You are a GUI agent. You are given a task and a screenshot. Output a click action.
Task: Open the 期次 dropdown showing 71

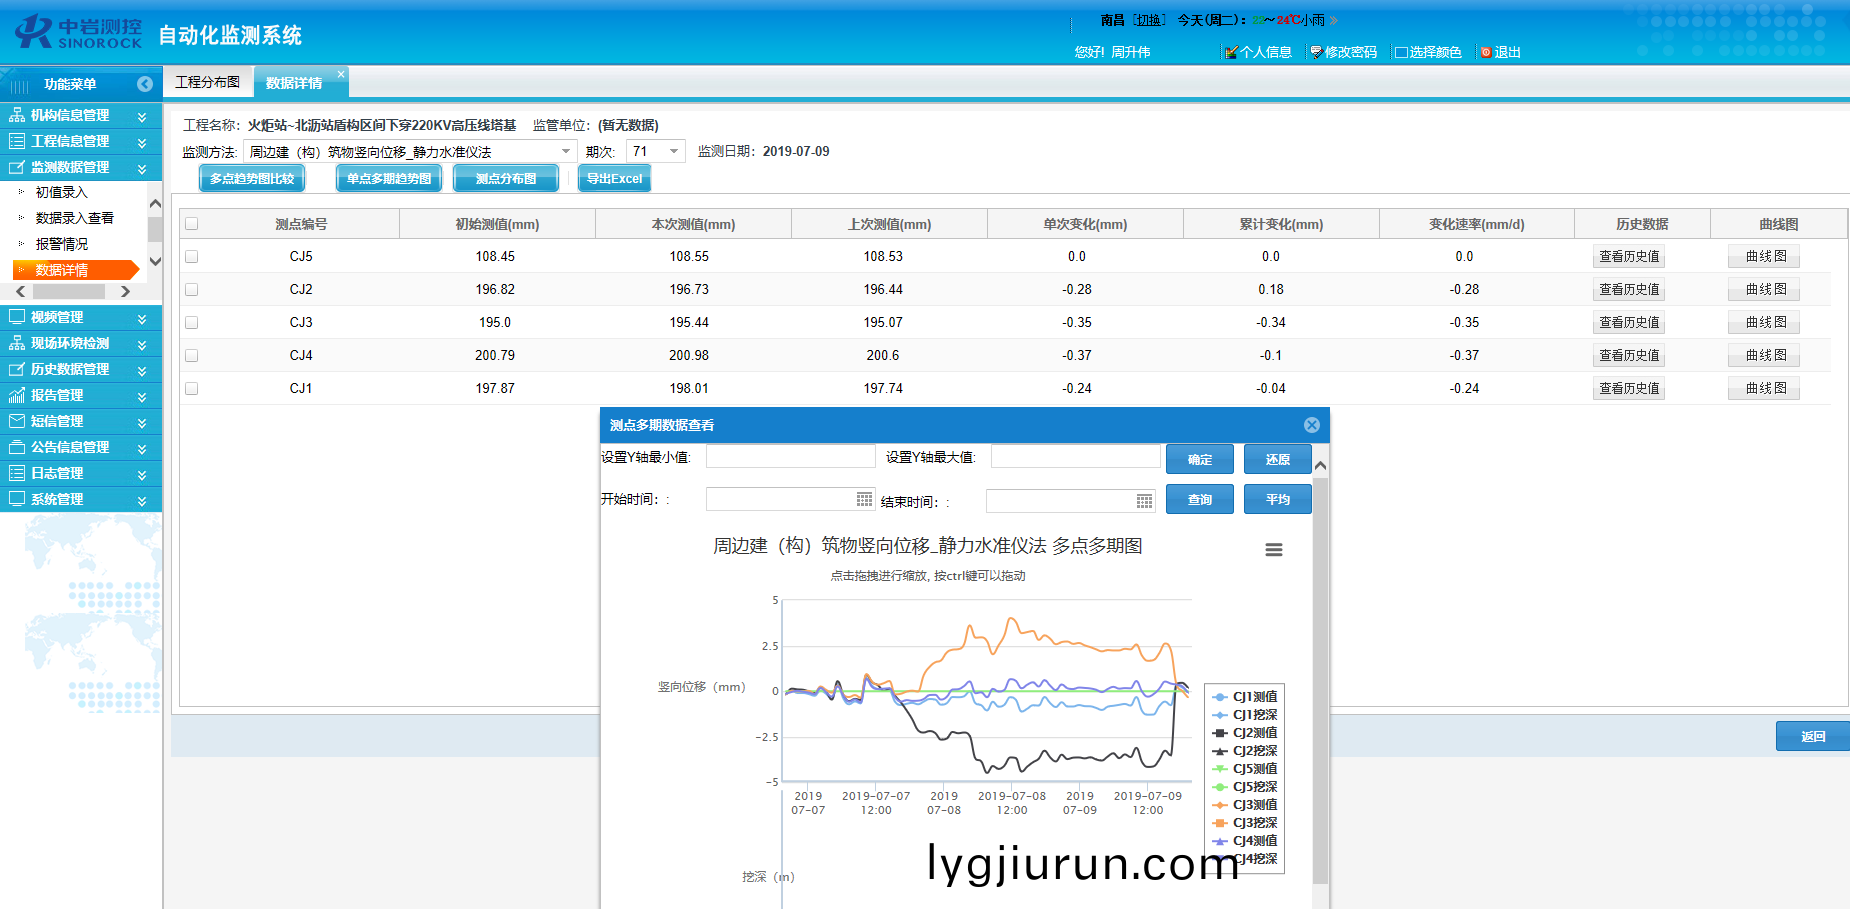point(674,152)
